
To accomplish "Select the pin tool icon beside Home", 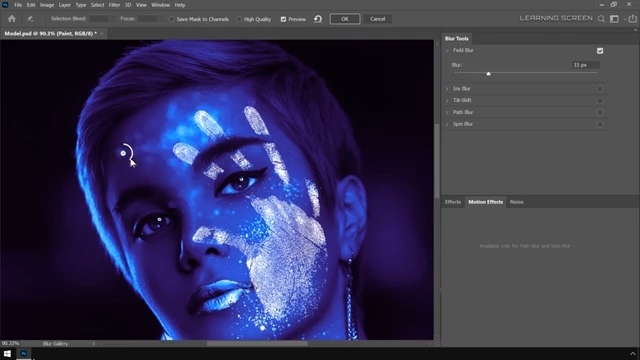I will tap(30, 19).
